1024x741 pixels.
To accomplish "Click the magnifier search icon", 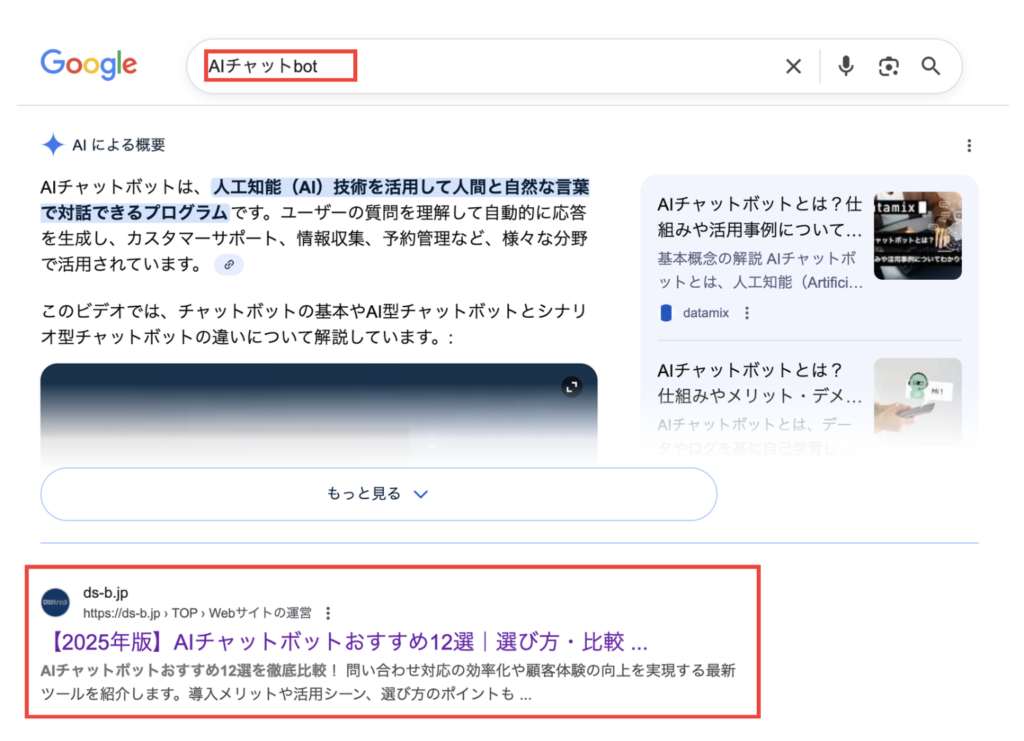I will (x=931, y=66).
